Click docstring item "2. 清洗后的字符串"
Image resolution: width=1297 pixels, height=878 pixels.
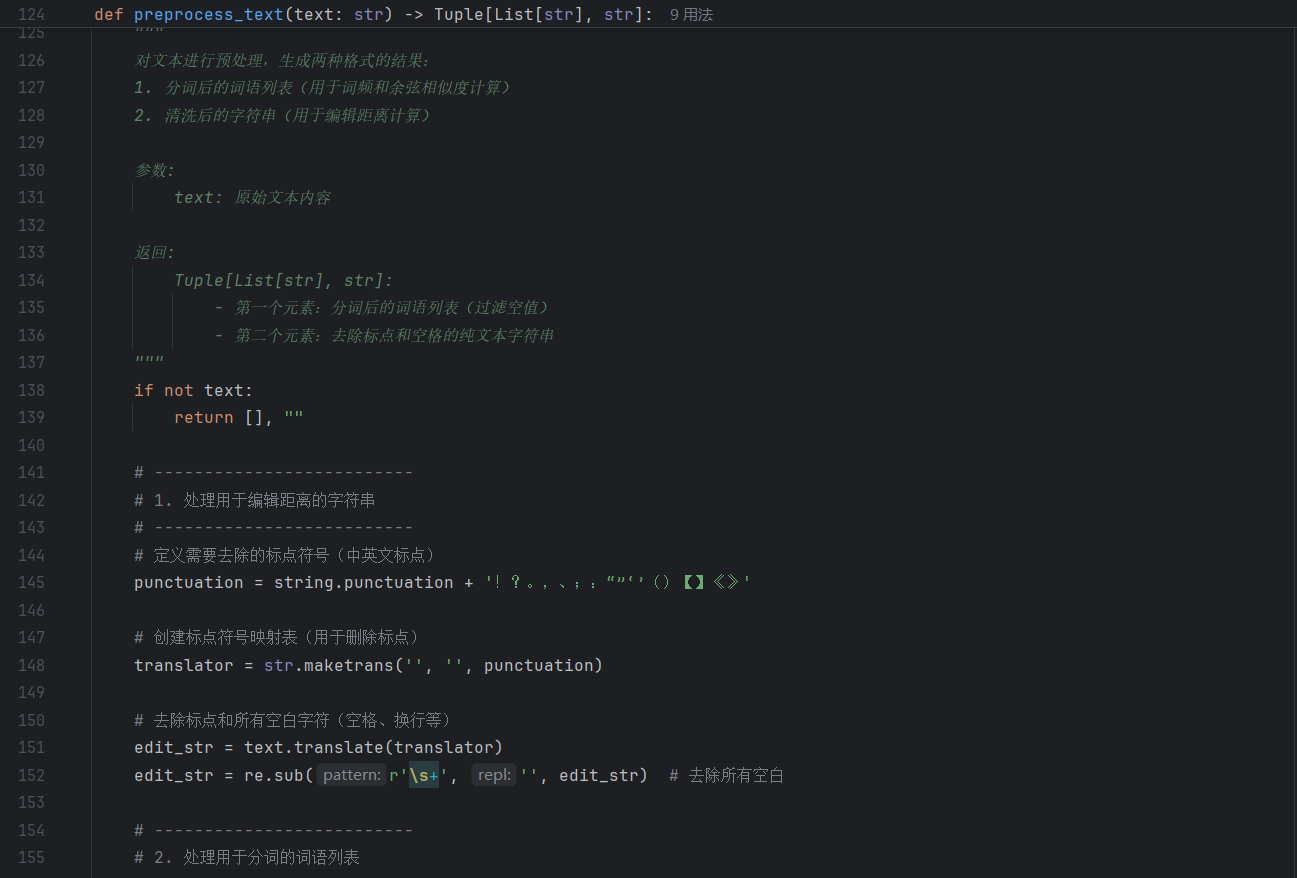pyautogui.click(x=283, y=115)
